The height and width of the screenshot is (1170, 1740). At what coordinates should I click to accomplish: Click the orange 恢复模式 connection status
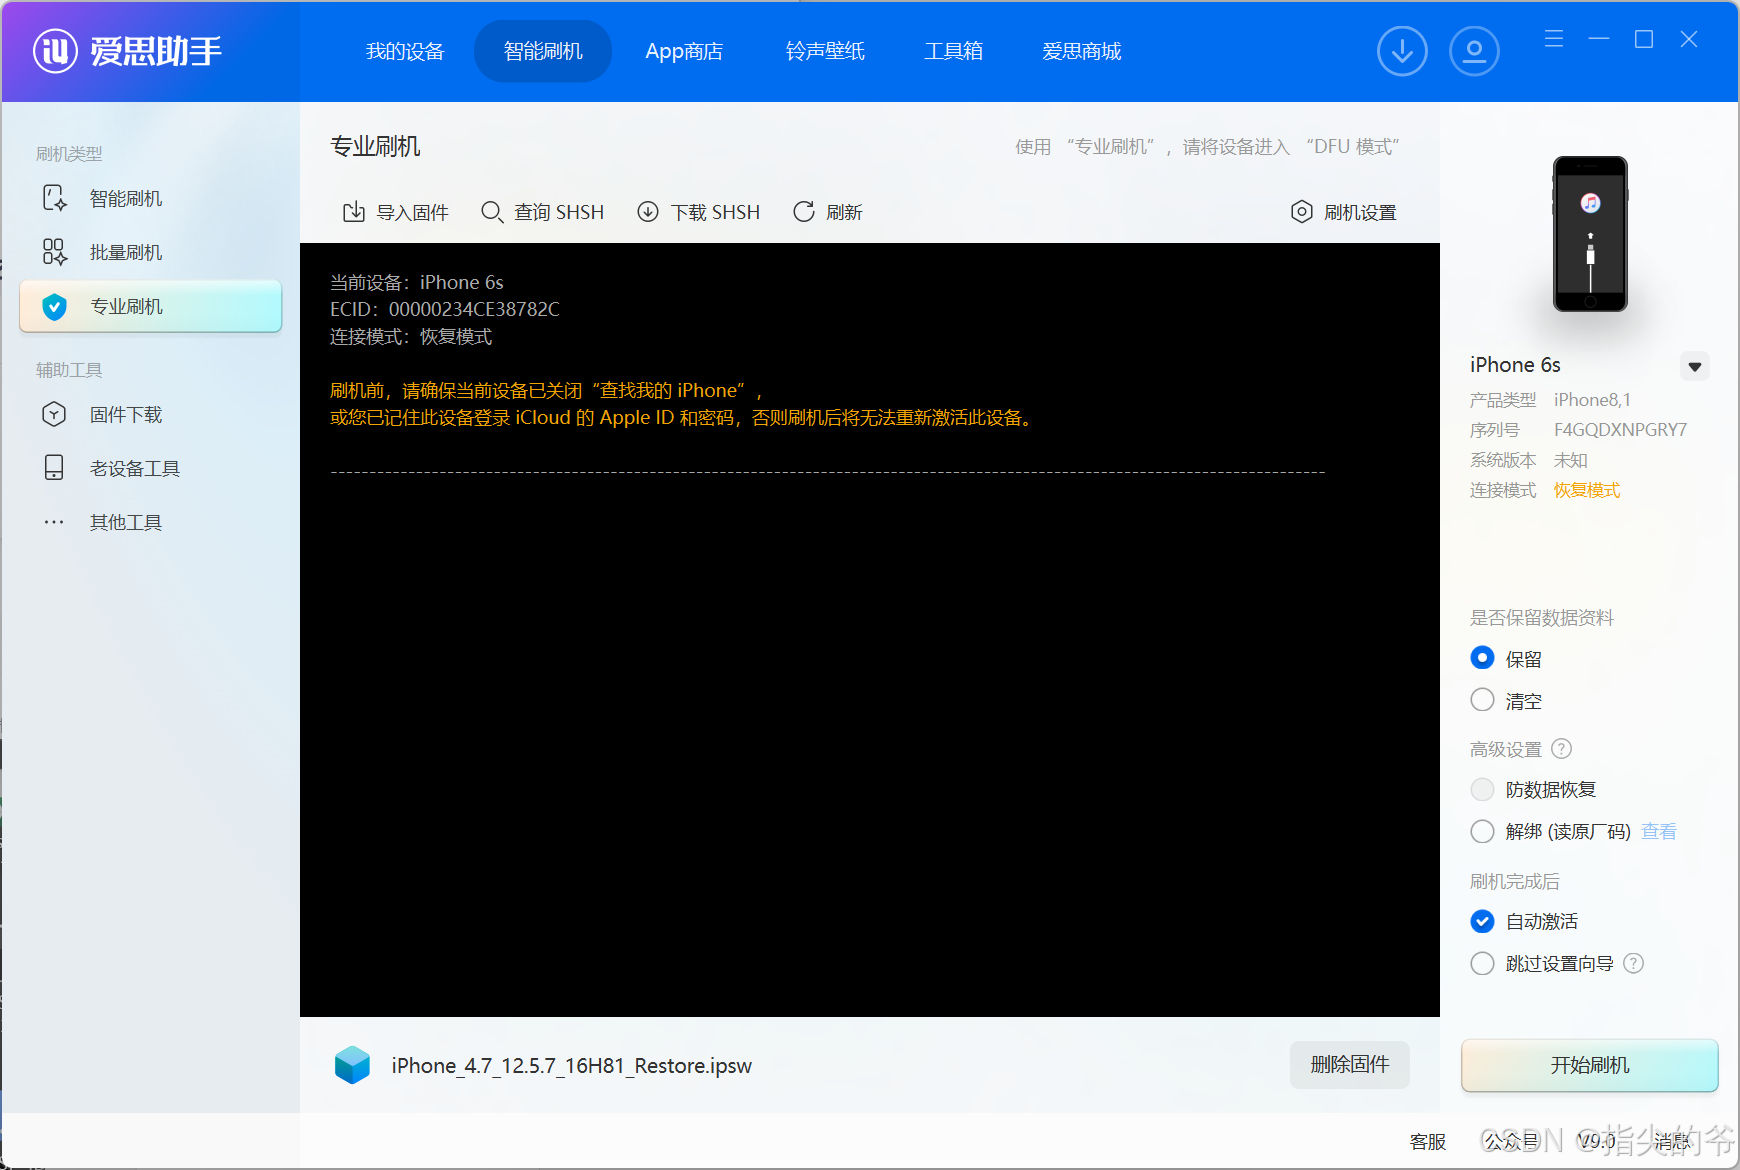[x=1587, y=490]
